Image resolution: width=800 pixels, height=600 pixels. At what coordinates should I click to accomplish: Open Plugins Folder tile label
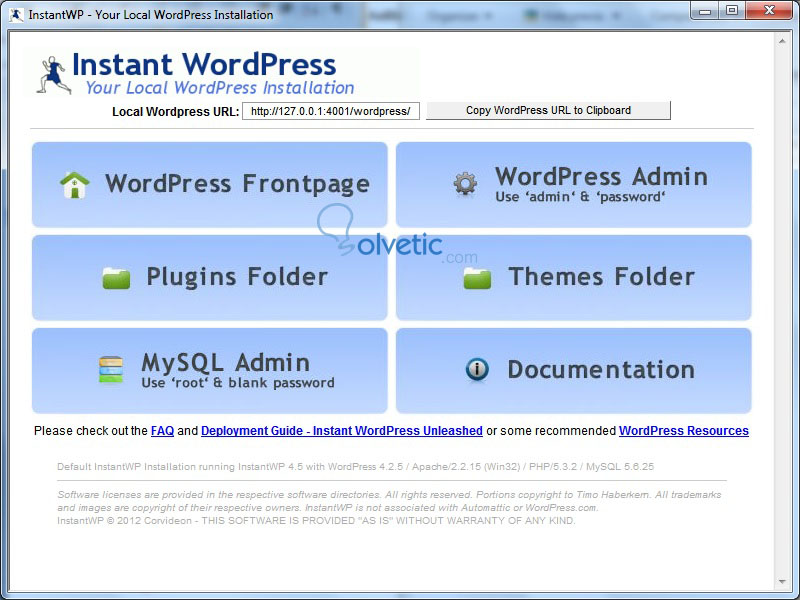tap(237, 277)
